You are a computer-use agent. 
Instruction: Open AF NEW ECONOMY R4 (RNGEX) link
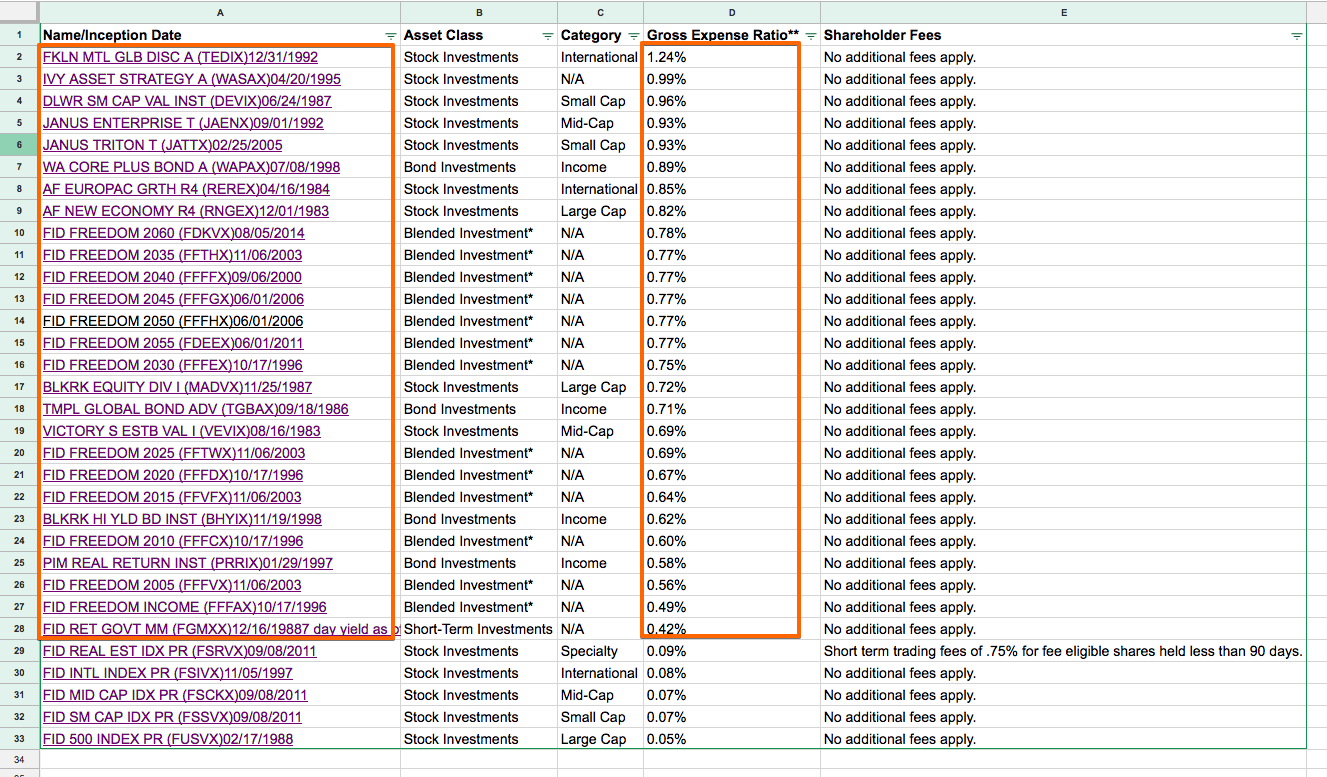[x=186, y=211]
